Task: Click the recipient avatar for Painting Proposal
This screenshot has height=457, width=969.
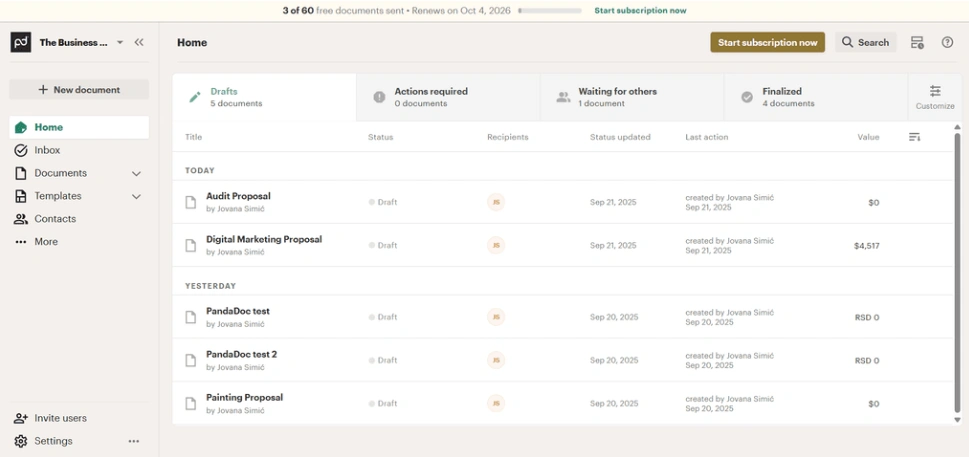Action: pyautogui.click(x=496, y=403)
